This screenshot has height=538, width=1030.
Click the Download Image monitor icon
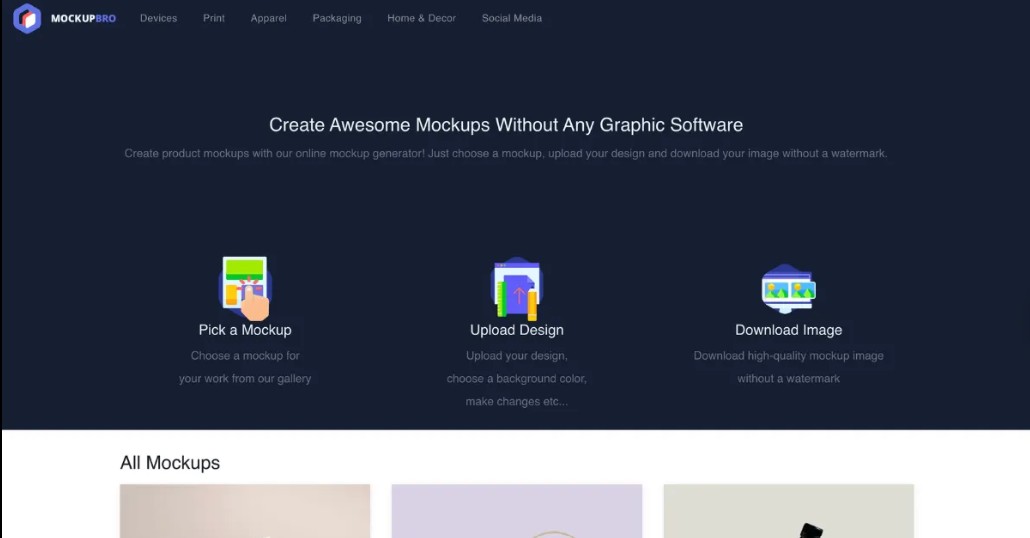point(788,289)
